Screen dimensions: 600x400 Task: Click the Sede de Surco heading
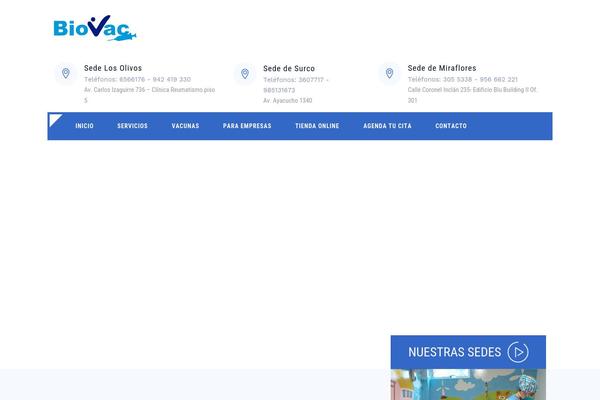(x=289, y=69)
